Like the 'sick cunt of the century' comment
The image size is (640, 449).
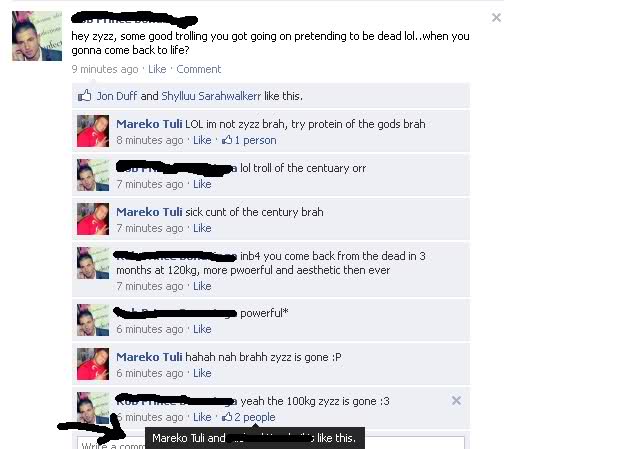click(x=202, y=228)
